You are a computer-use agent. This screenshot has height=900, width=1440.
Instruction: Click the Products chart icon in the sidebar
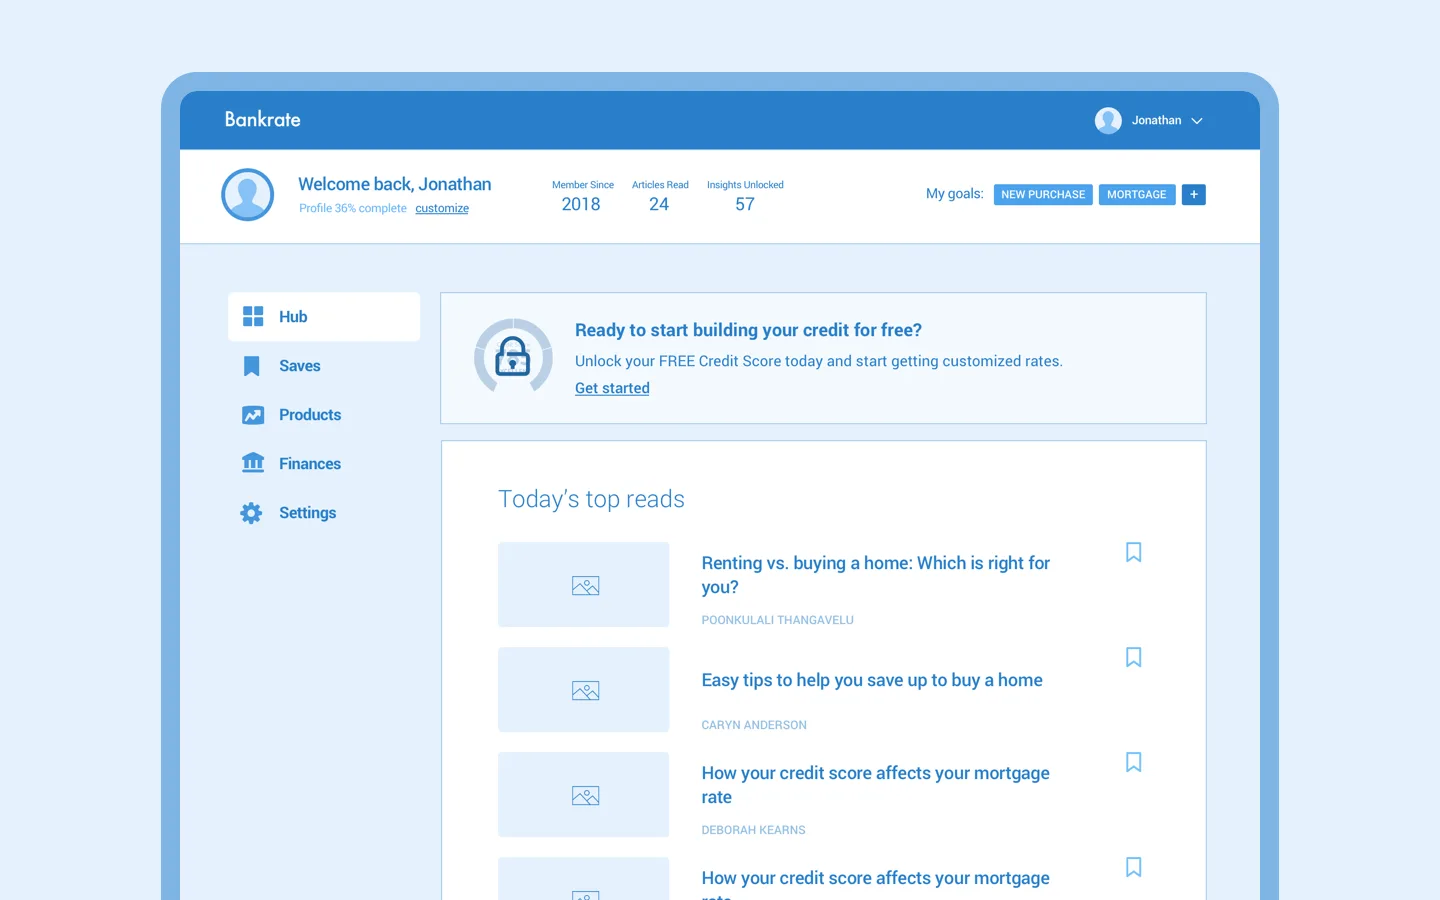[253, 415]
